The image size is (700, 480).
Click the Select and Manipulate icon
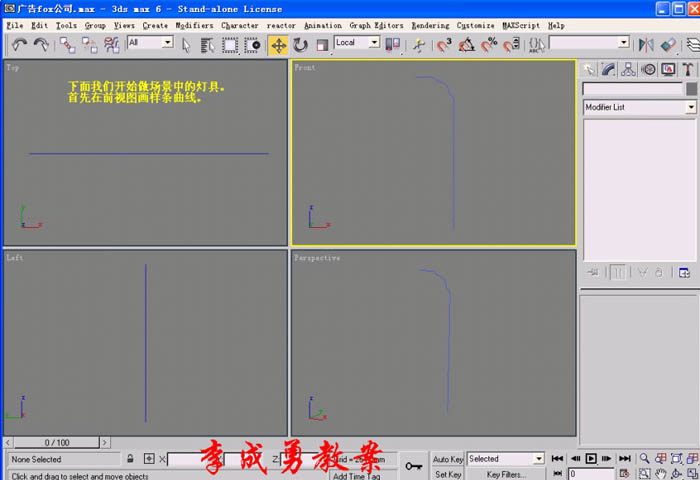[x=419, y=45]
